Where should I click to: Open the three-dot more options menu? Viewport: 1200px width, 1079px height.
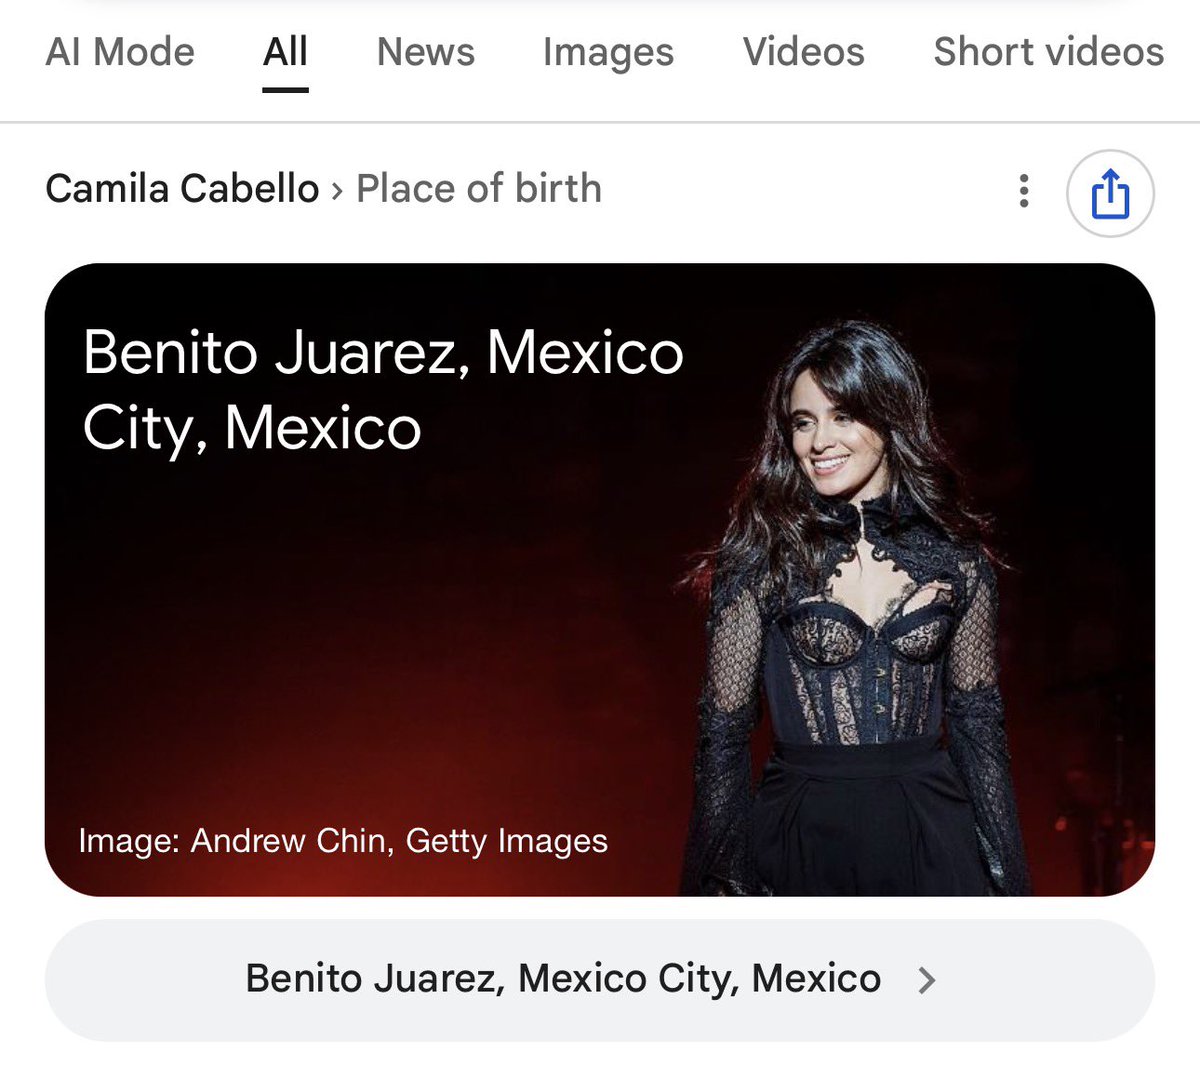point(1023,191)
